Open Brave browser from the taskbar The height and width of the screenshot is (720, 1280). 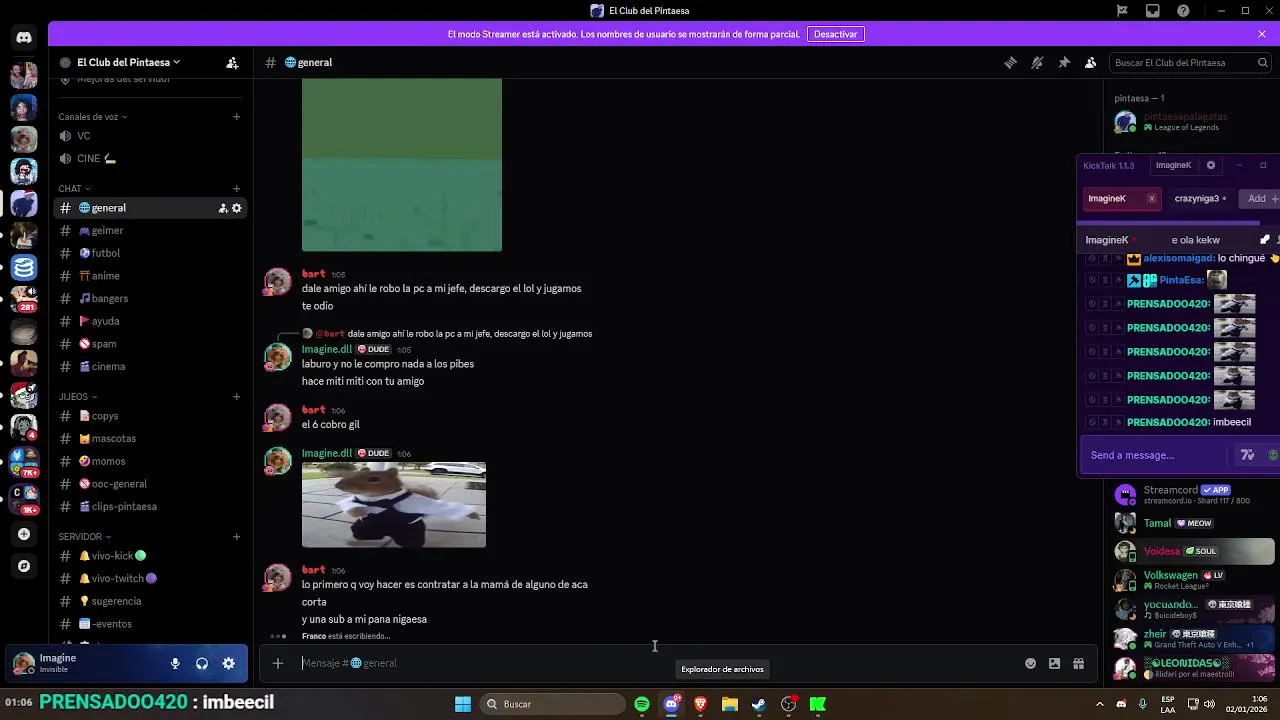click(700, 704)
